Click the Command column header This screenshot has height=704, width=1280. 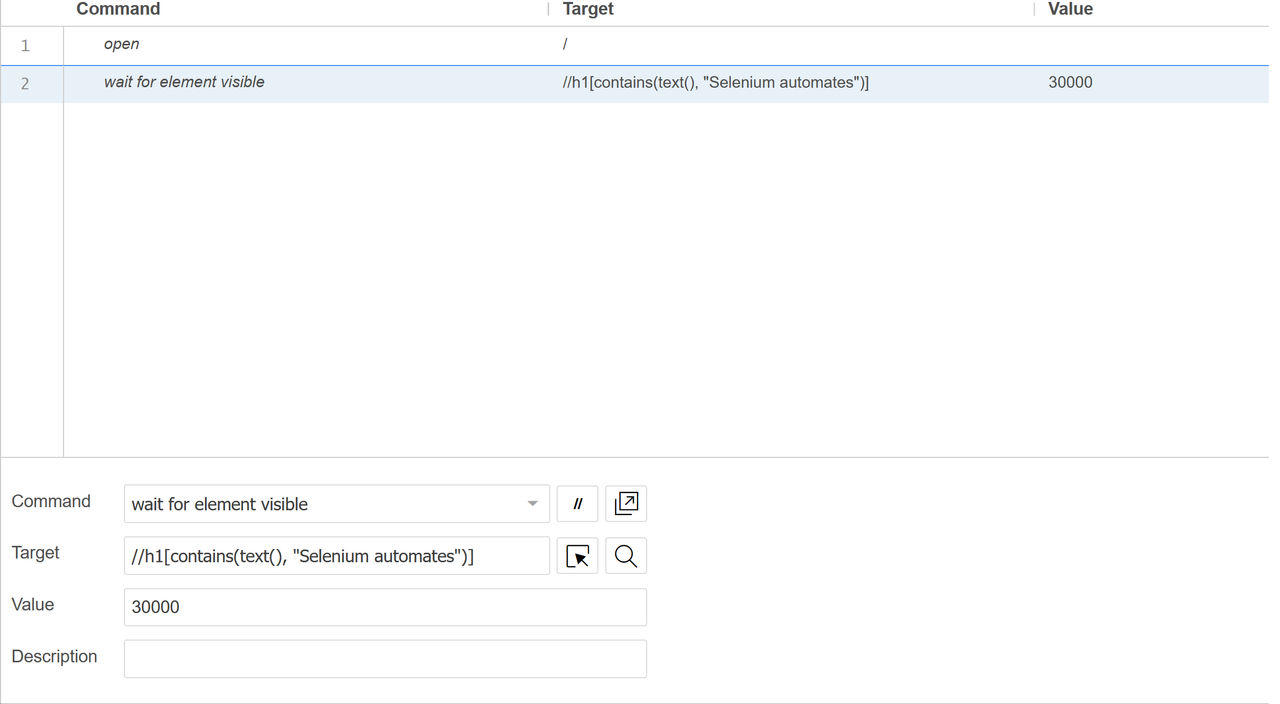click(x=118, y=9)
